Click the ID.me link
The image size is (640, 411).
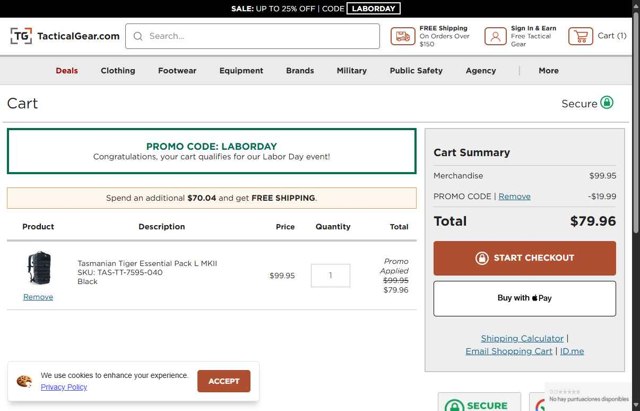[572, 351]
